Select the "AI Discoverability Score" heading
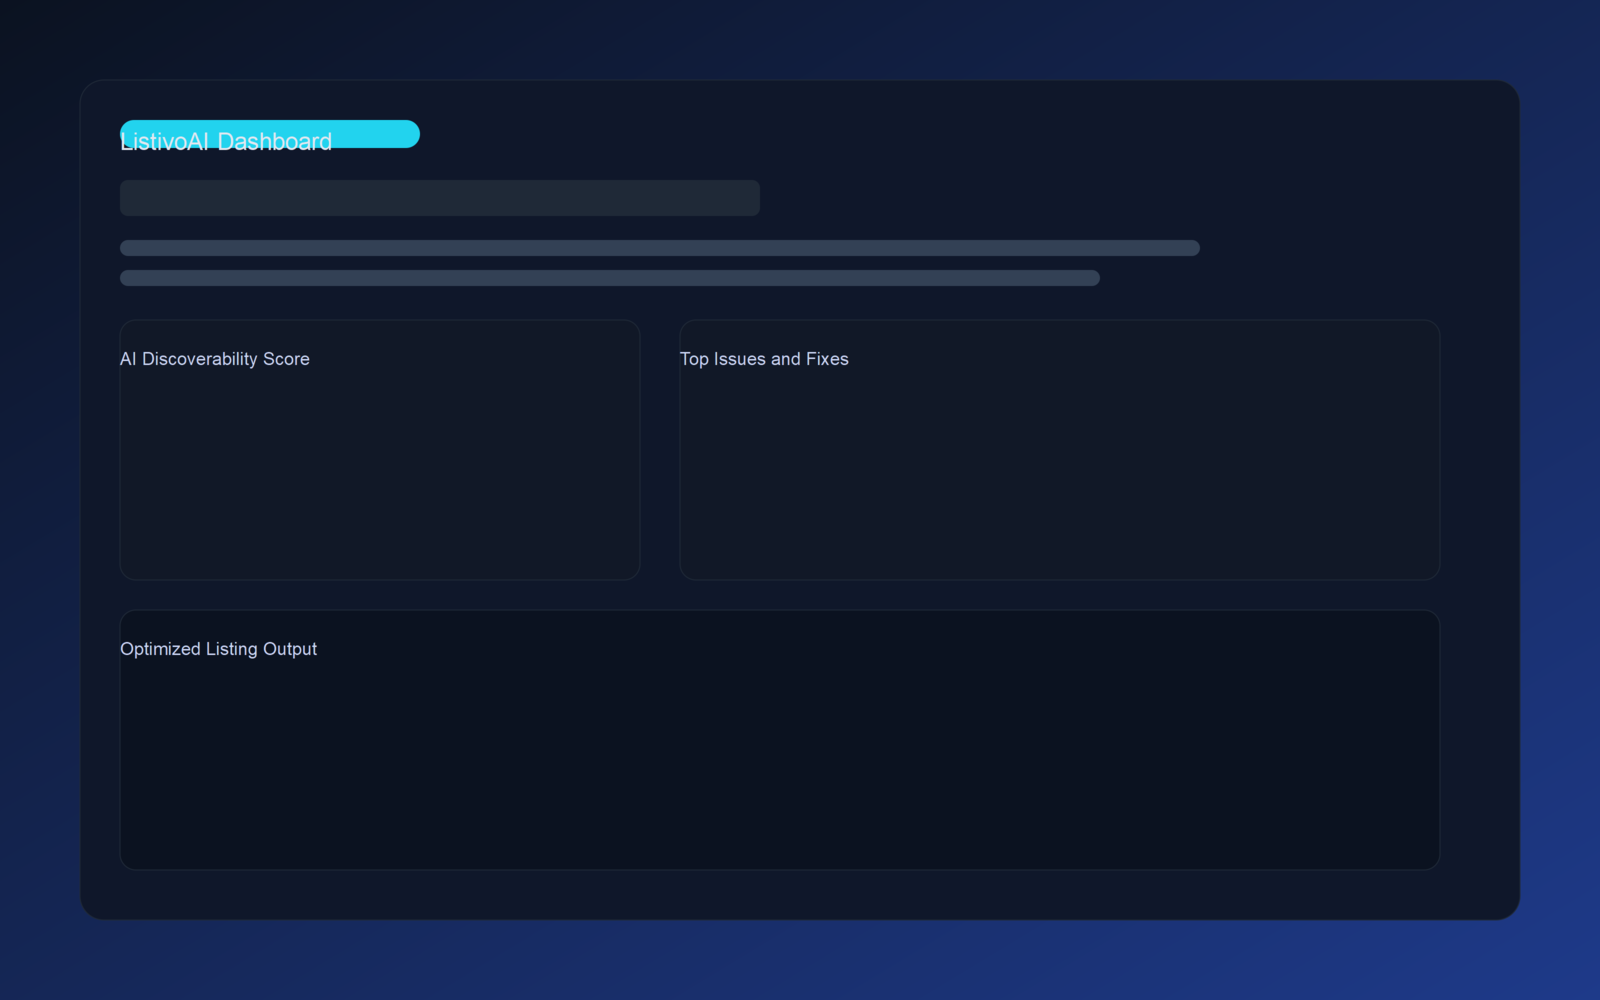The height and width of the screenshot is (1000, 1600). (x=215, y=359)
